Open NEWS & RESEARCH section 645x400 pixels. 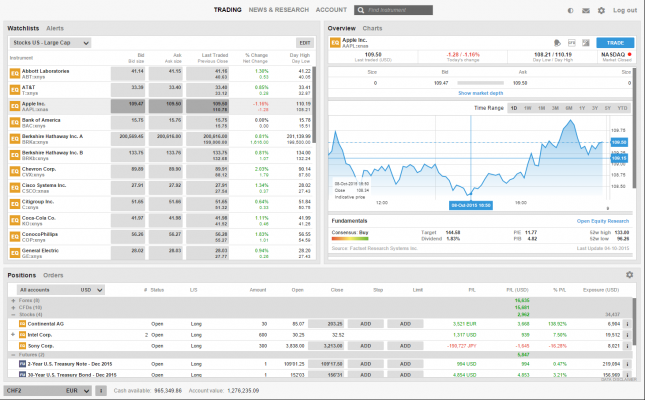[278, 10]
